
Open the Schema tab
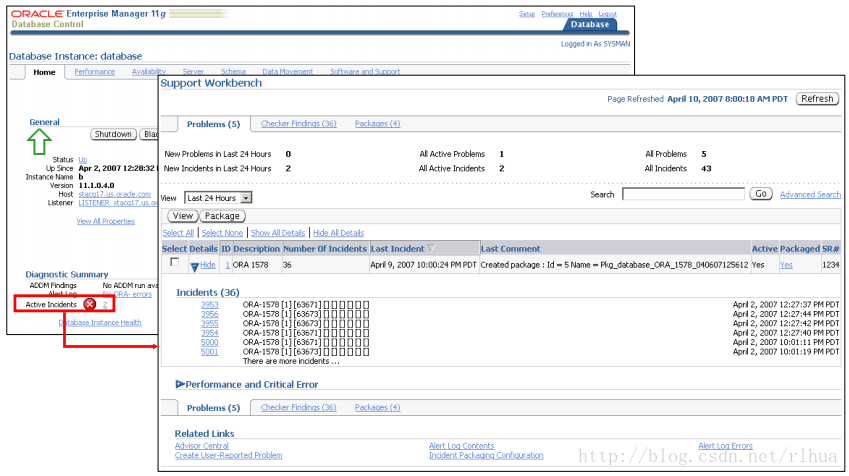coord(233,71)
